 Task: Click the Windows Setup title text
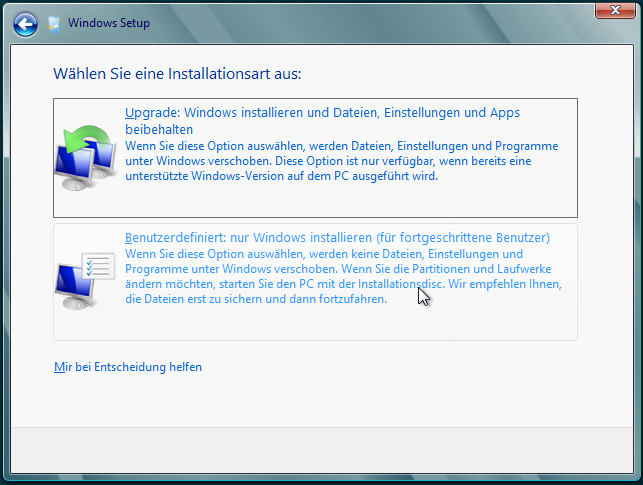coord(109,22)
